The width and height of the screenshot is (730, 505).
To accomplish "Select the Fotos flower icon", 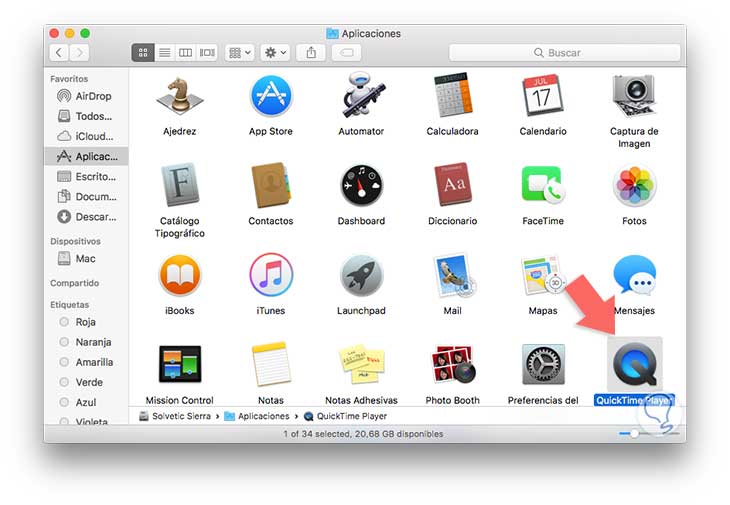I will [634, 186].
